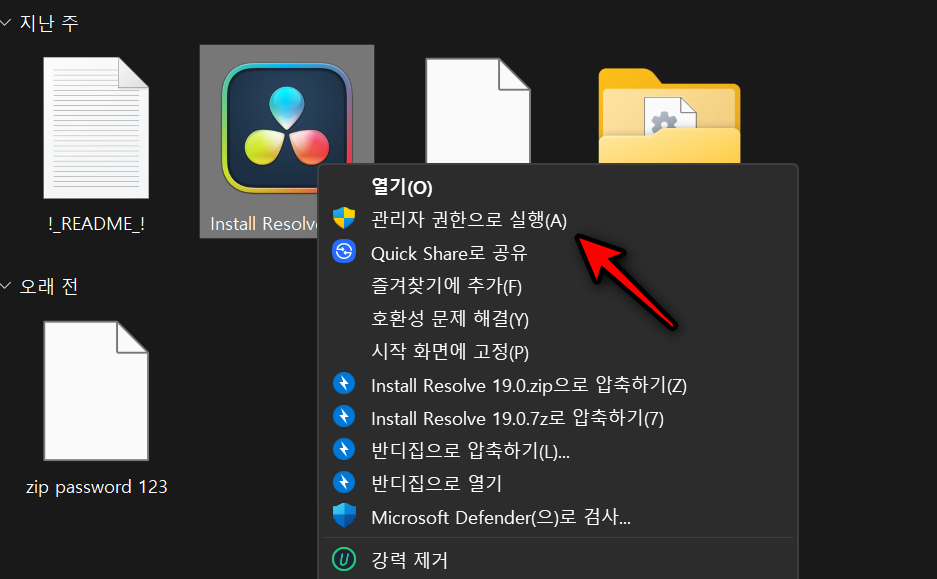Select the !_README_! text file icon

click(x=96, y=128)
